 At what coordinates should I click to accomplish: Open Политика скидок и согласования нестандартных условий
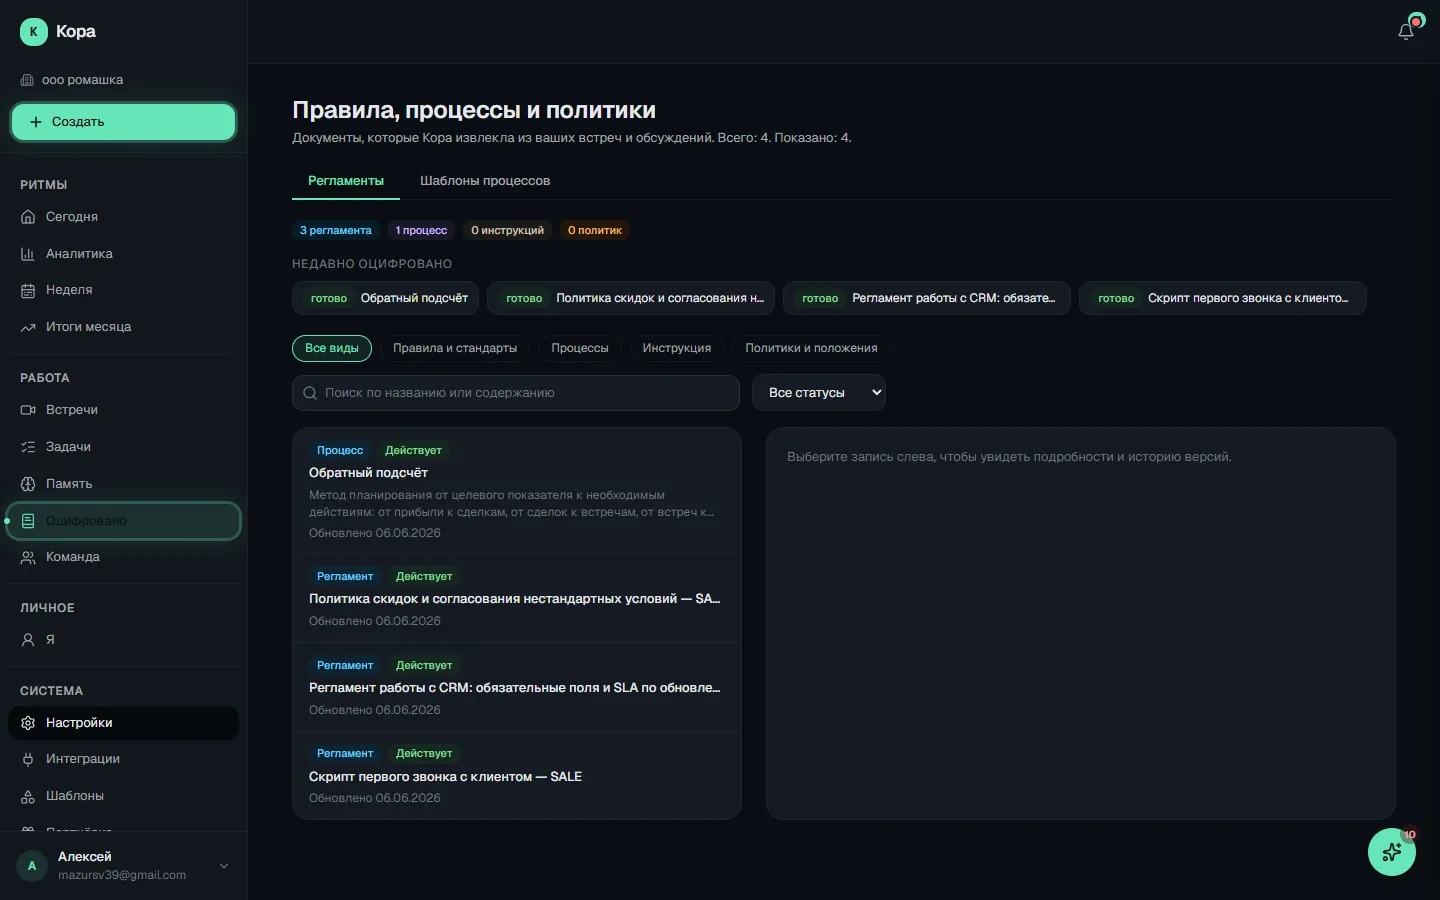click(517, 598)
